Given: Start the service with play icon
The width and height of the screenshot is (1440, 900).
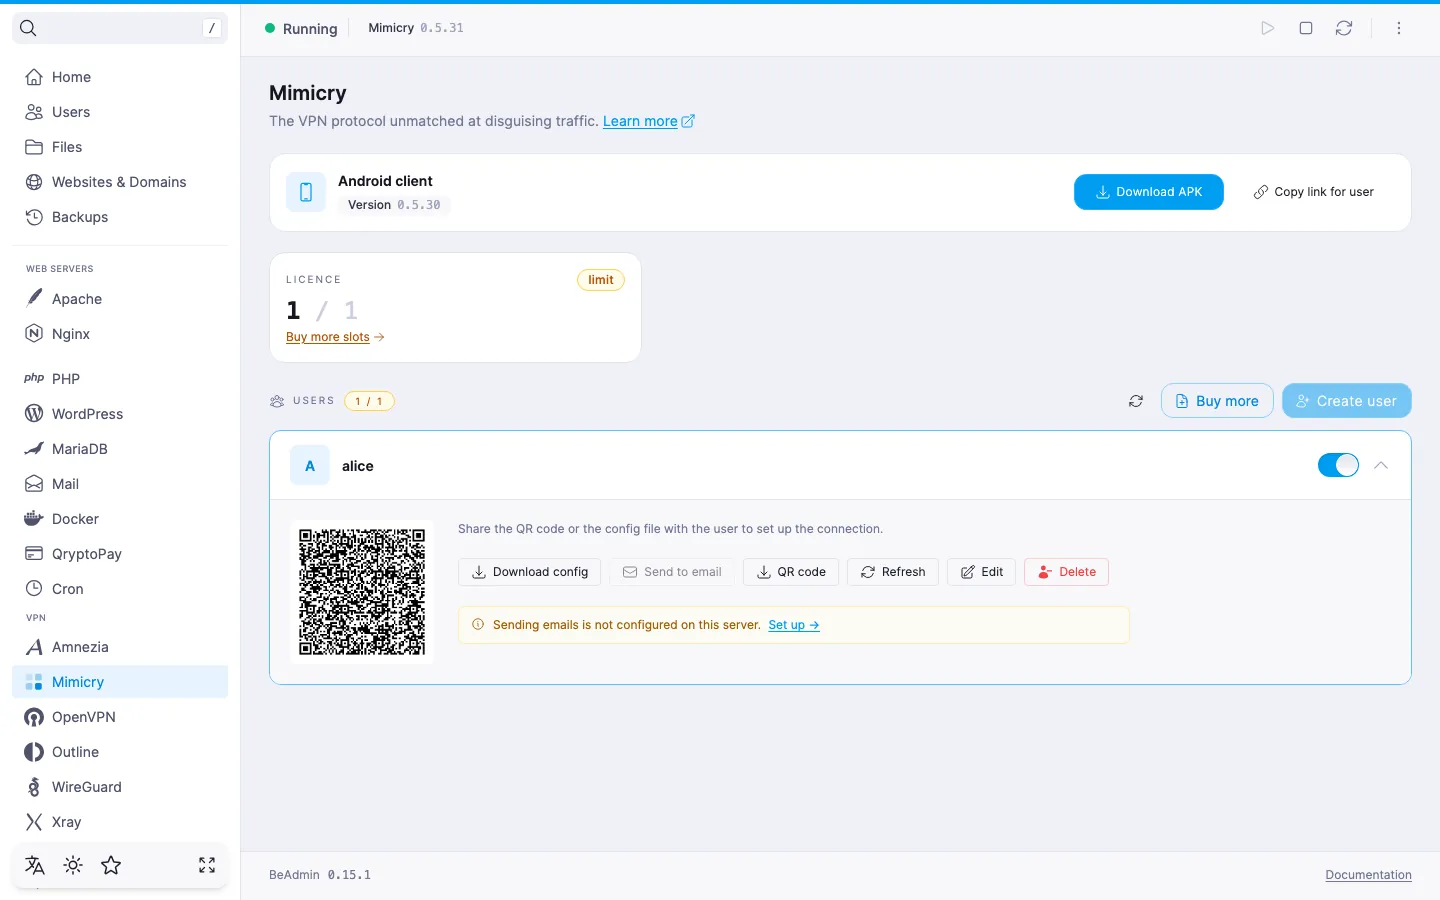Looking at the screenshot, I should click(x=1268, y=28).
